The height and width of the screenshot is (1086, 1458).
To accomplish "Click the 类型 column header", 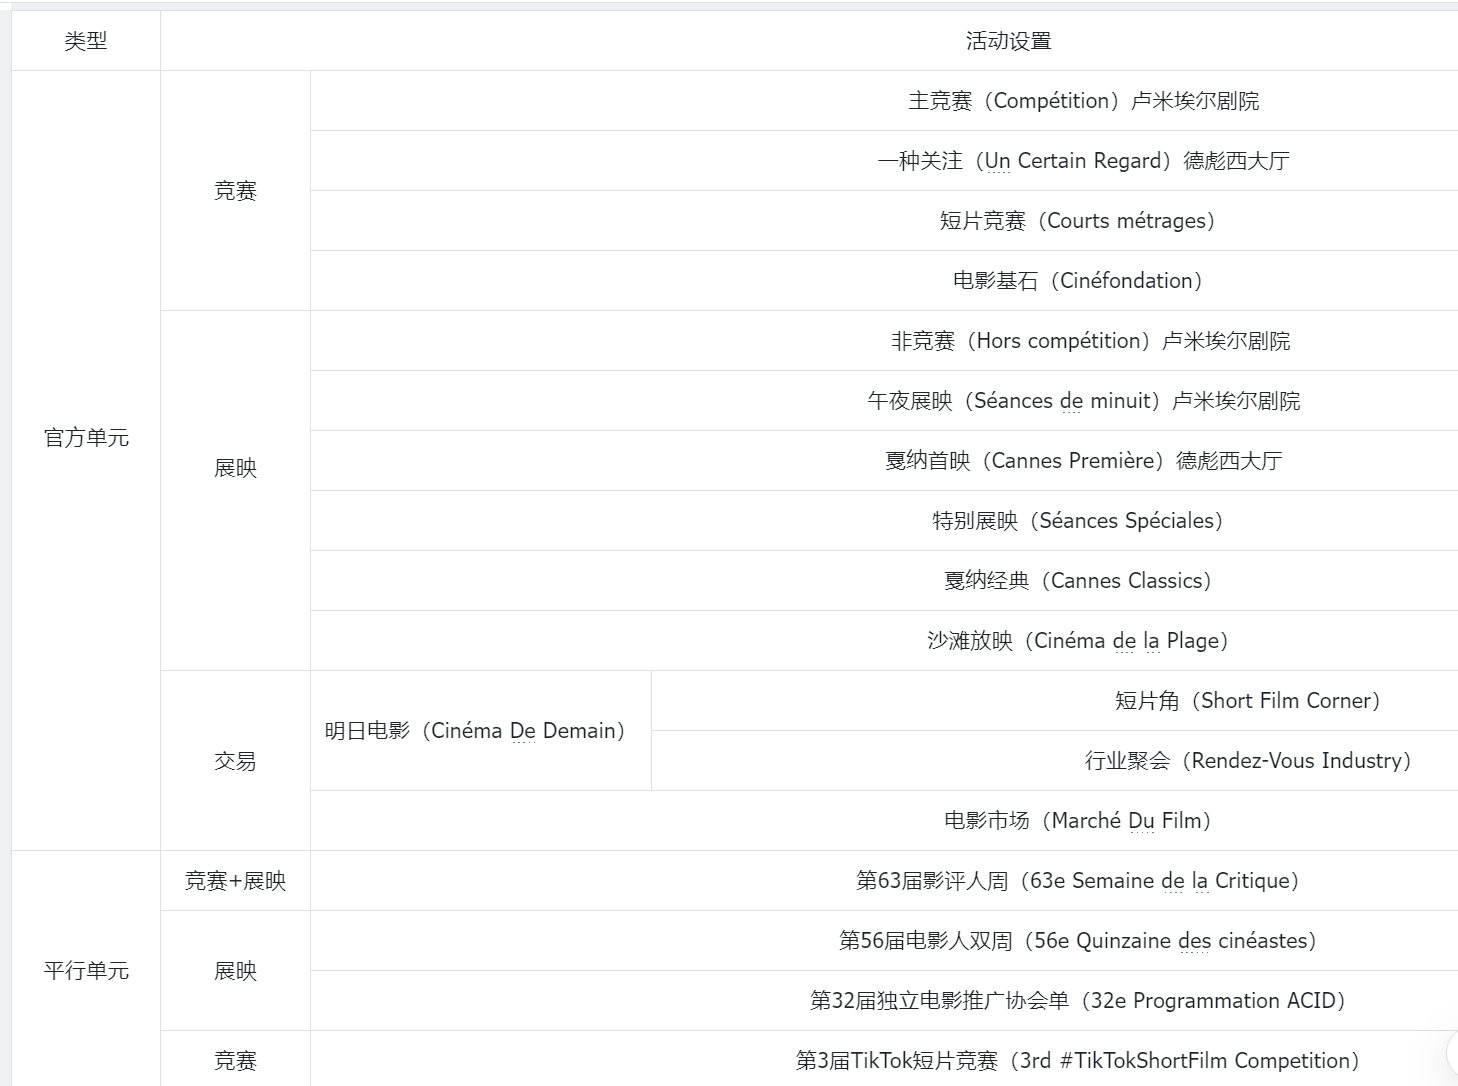I will coord(86,41).
